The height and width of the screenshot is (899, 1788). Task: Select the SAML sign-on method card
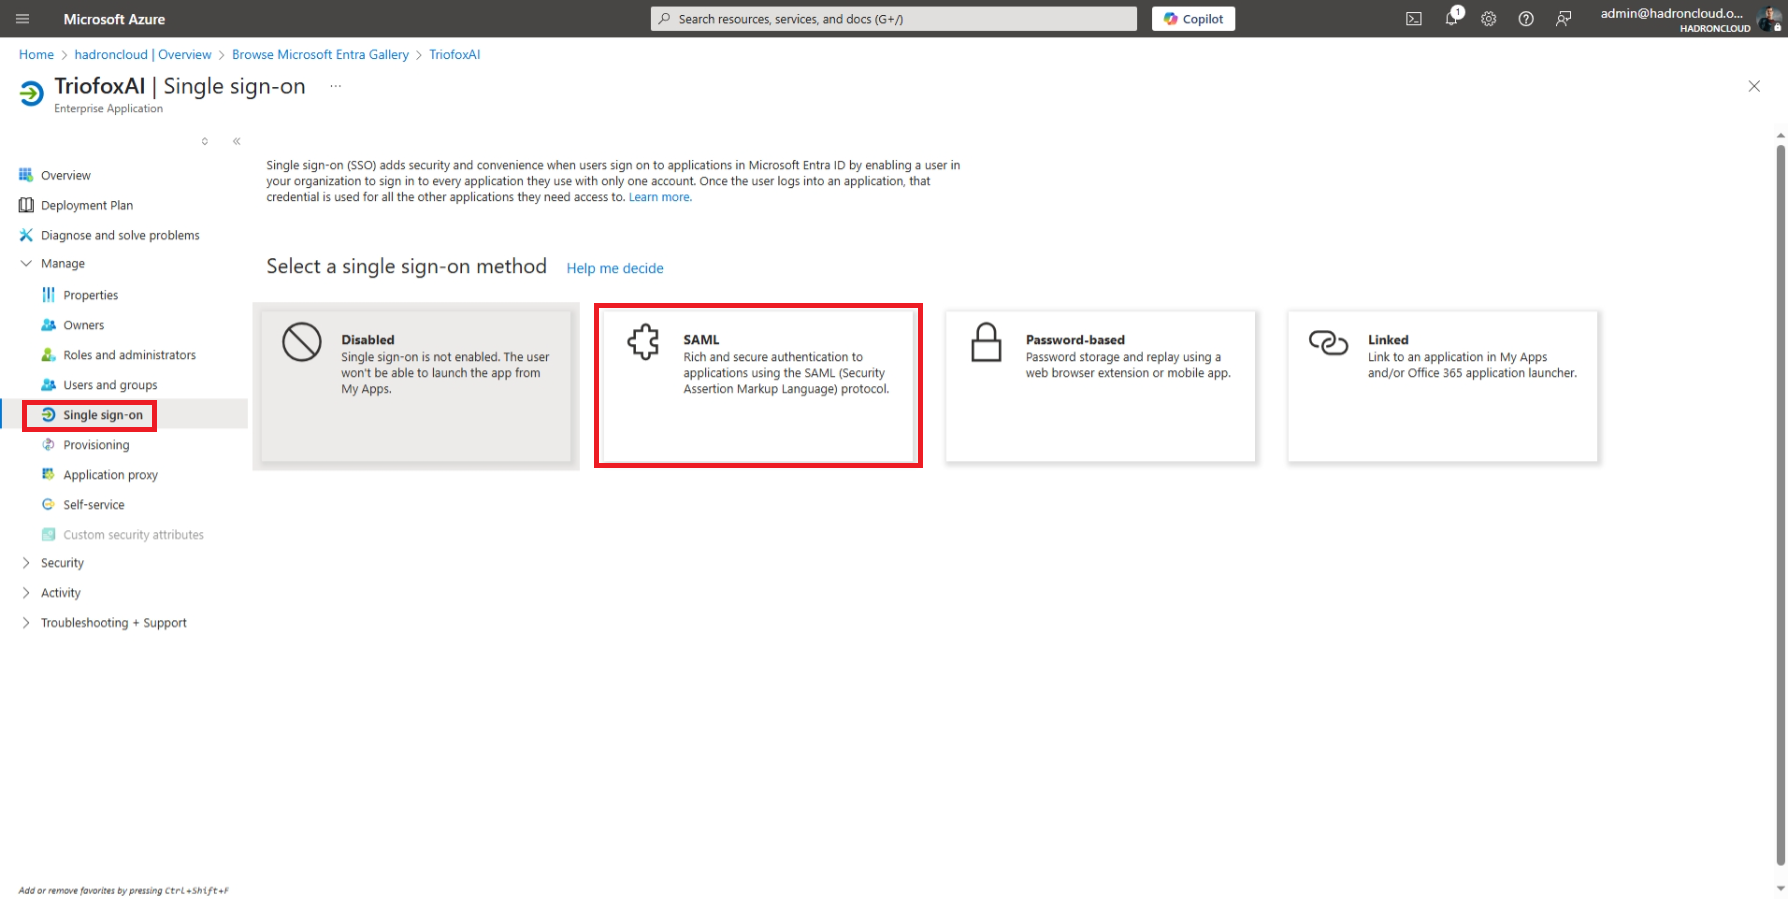click(758, 386)
